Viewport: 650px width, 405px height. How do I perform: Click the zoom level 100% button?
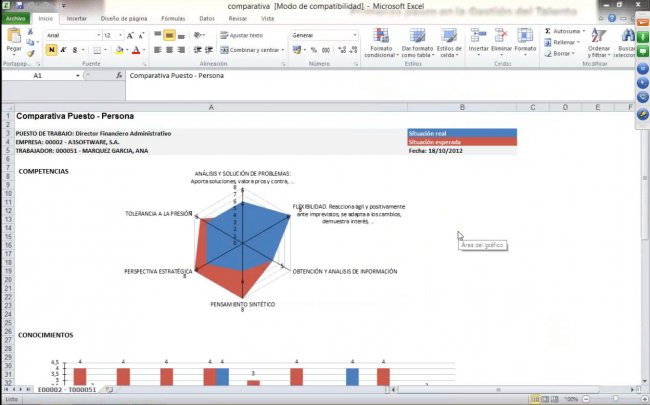coord(571,399)
